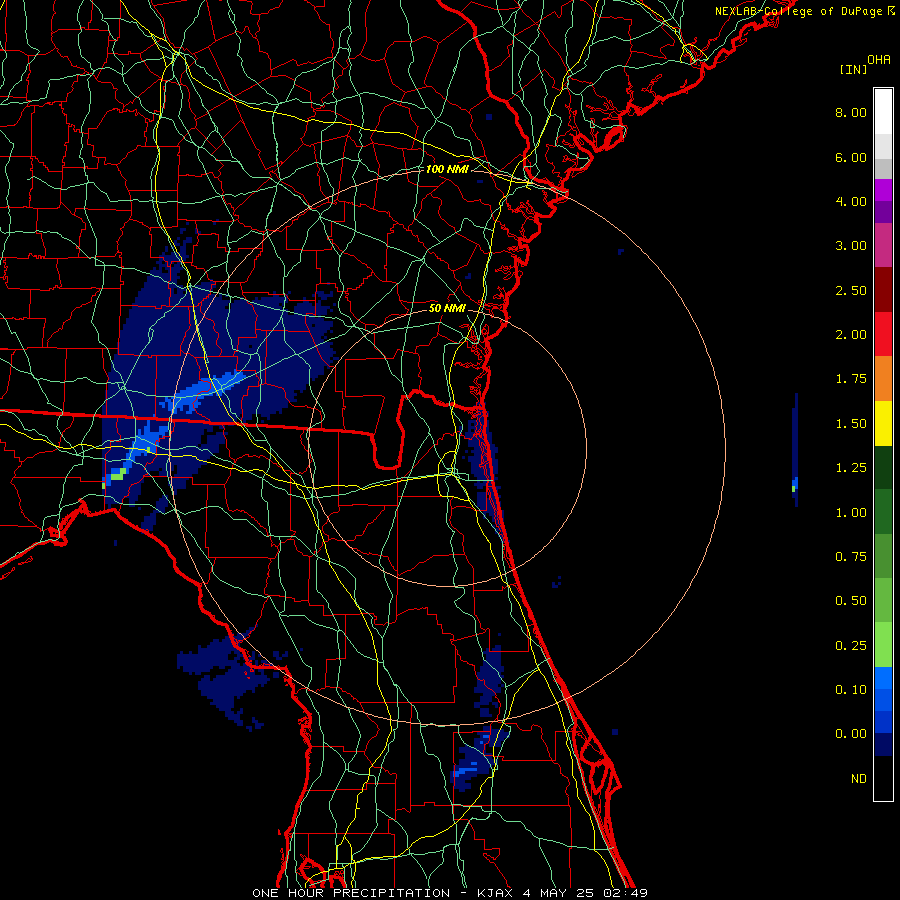
Task: Click the KJAX station identifier in the caption
Action: click(496, 893)
